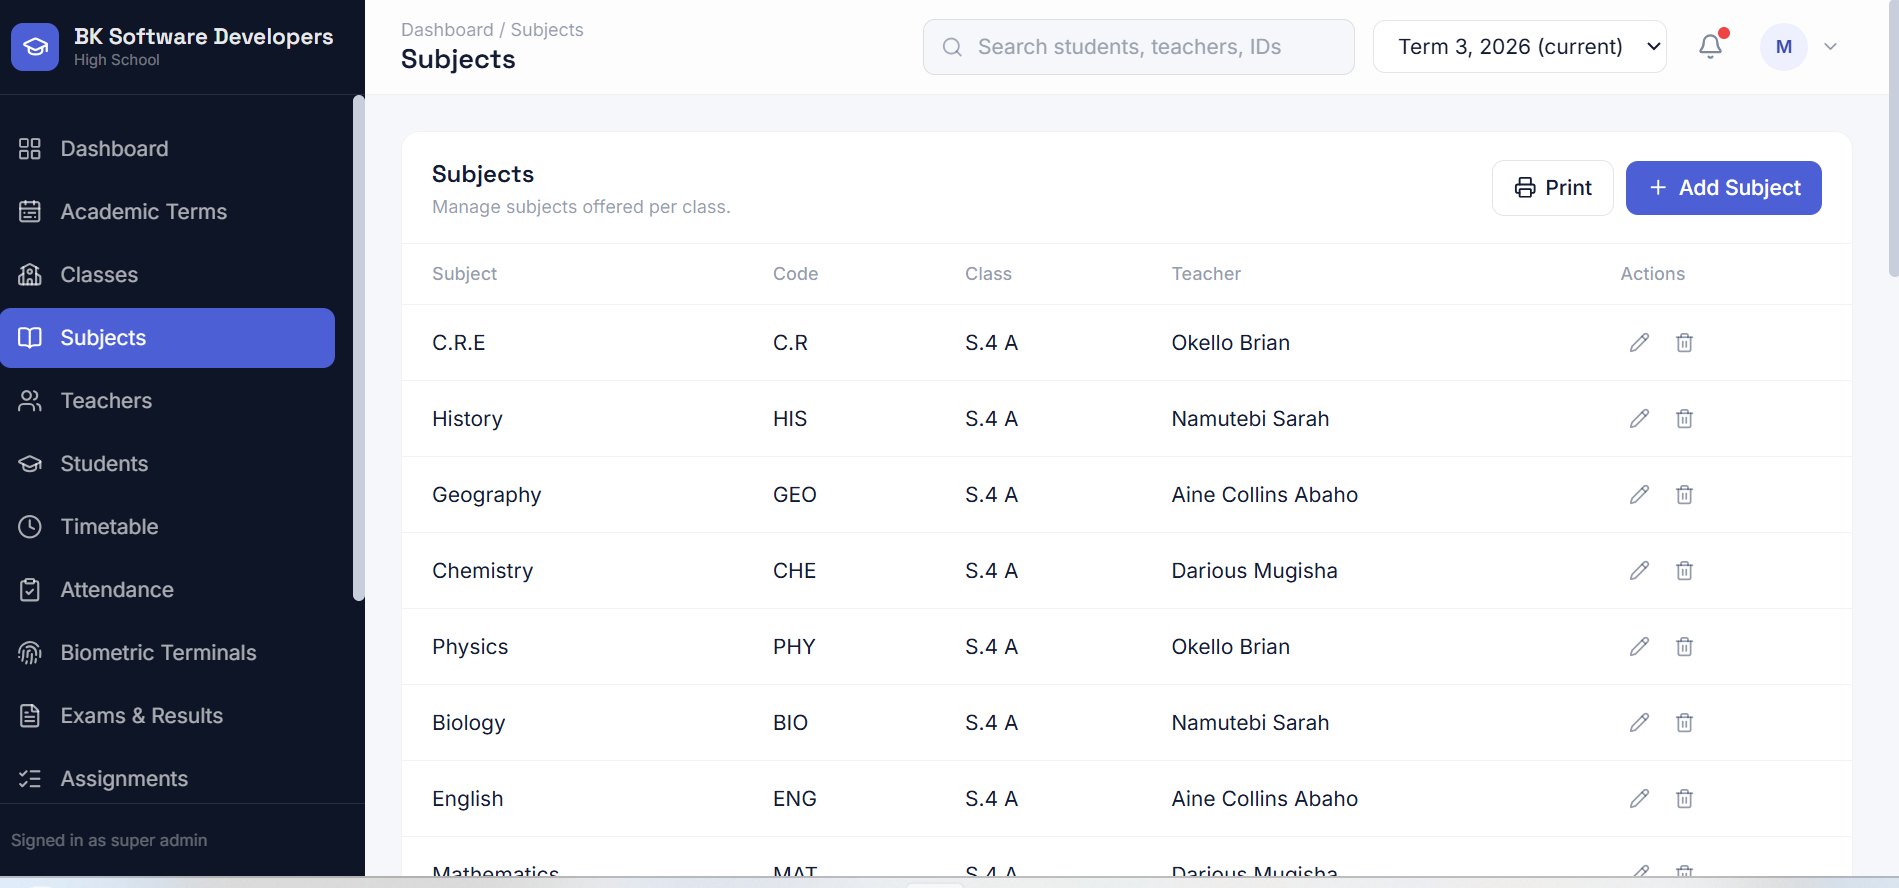Open notifications bell icon
Image resolution: width=1899 pixels, height=888 pixels.
1711,46
